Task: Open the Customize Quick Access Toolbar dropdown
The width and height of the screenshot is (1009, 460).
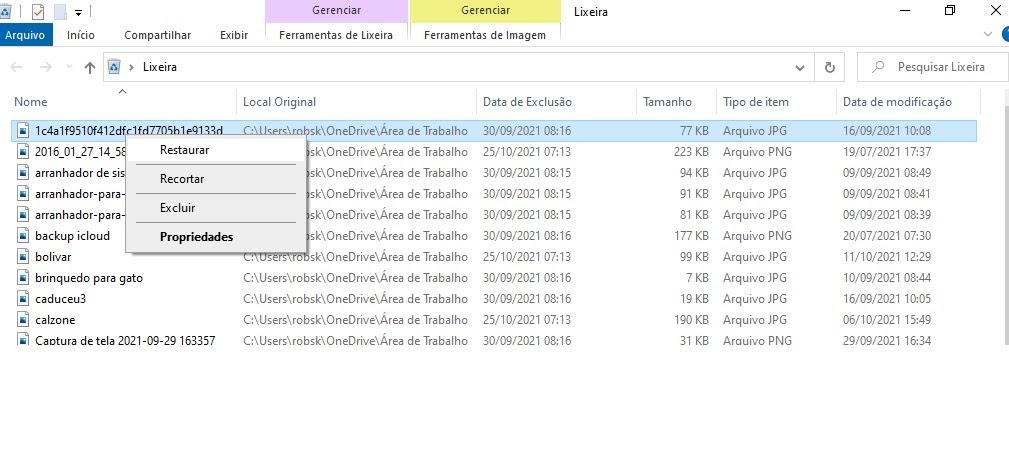Action: (79, 12)
